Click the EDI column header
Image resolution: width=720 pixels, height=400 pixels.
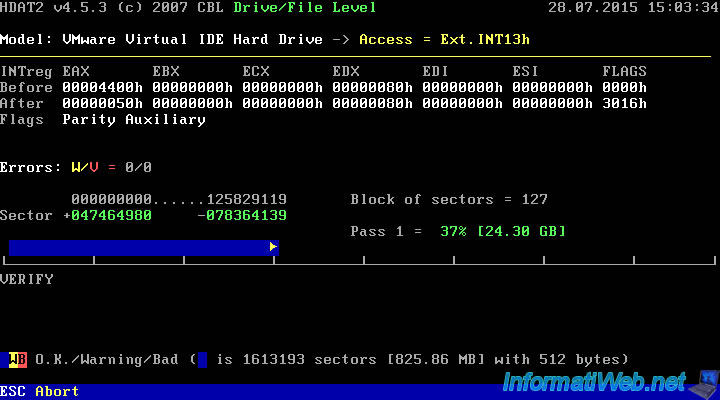click(x=435, y=72)
